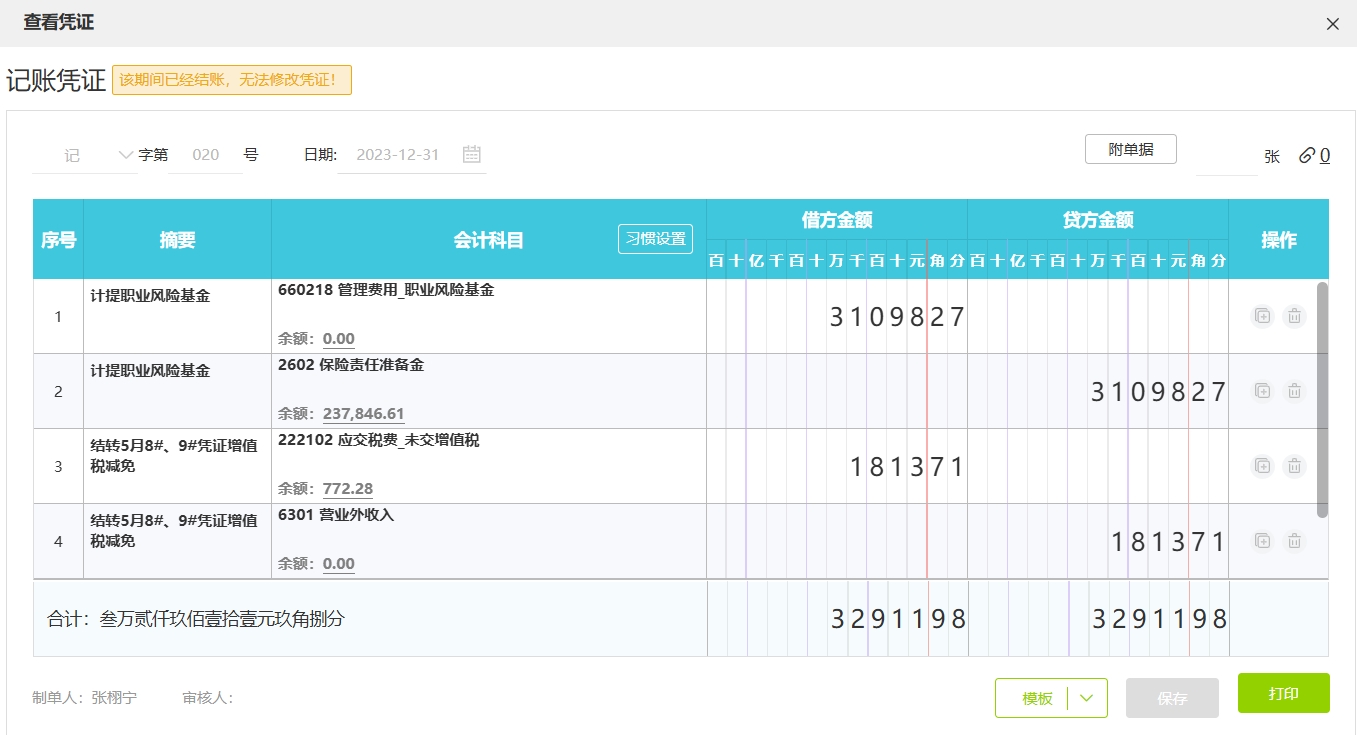Click the attachment count field before 张
The height and width of the screenshot is (735, 1357).
1226,156
